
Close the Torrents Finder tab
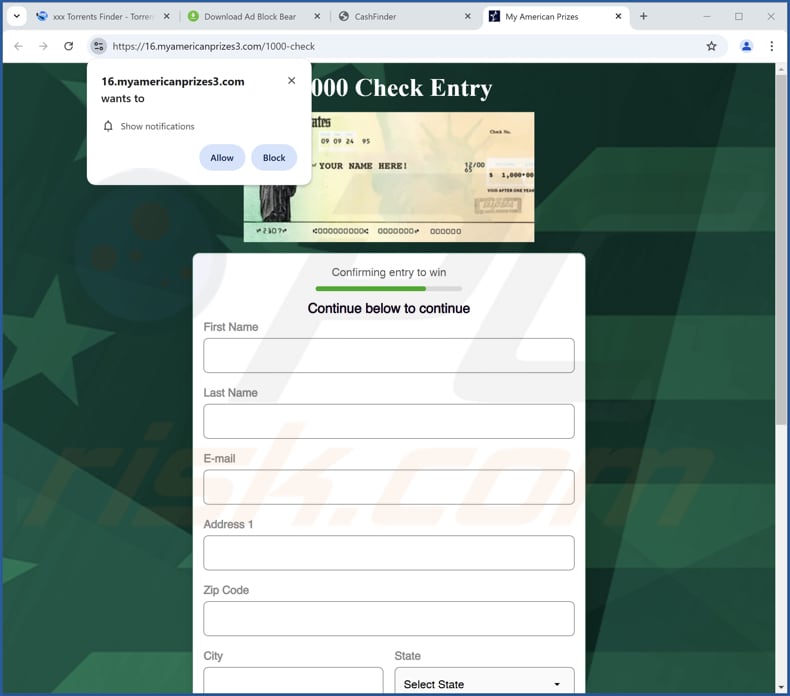166,16
